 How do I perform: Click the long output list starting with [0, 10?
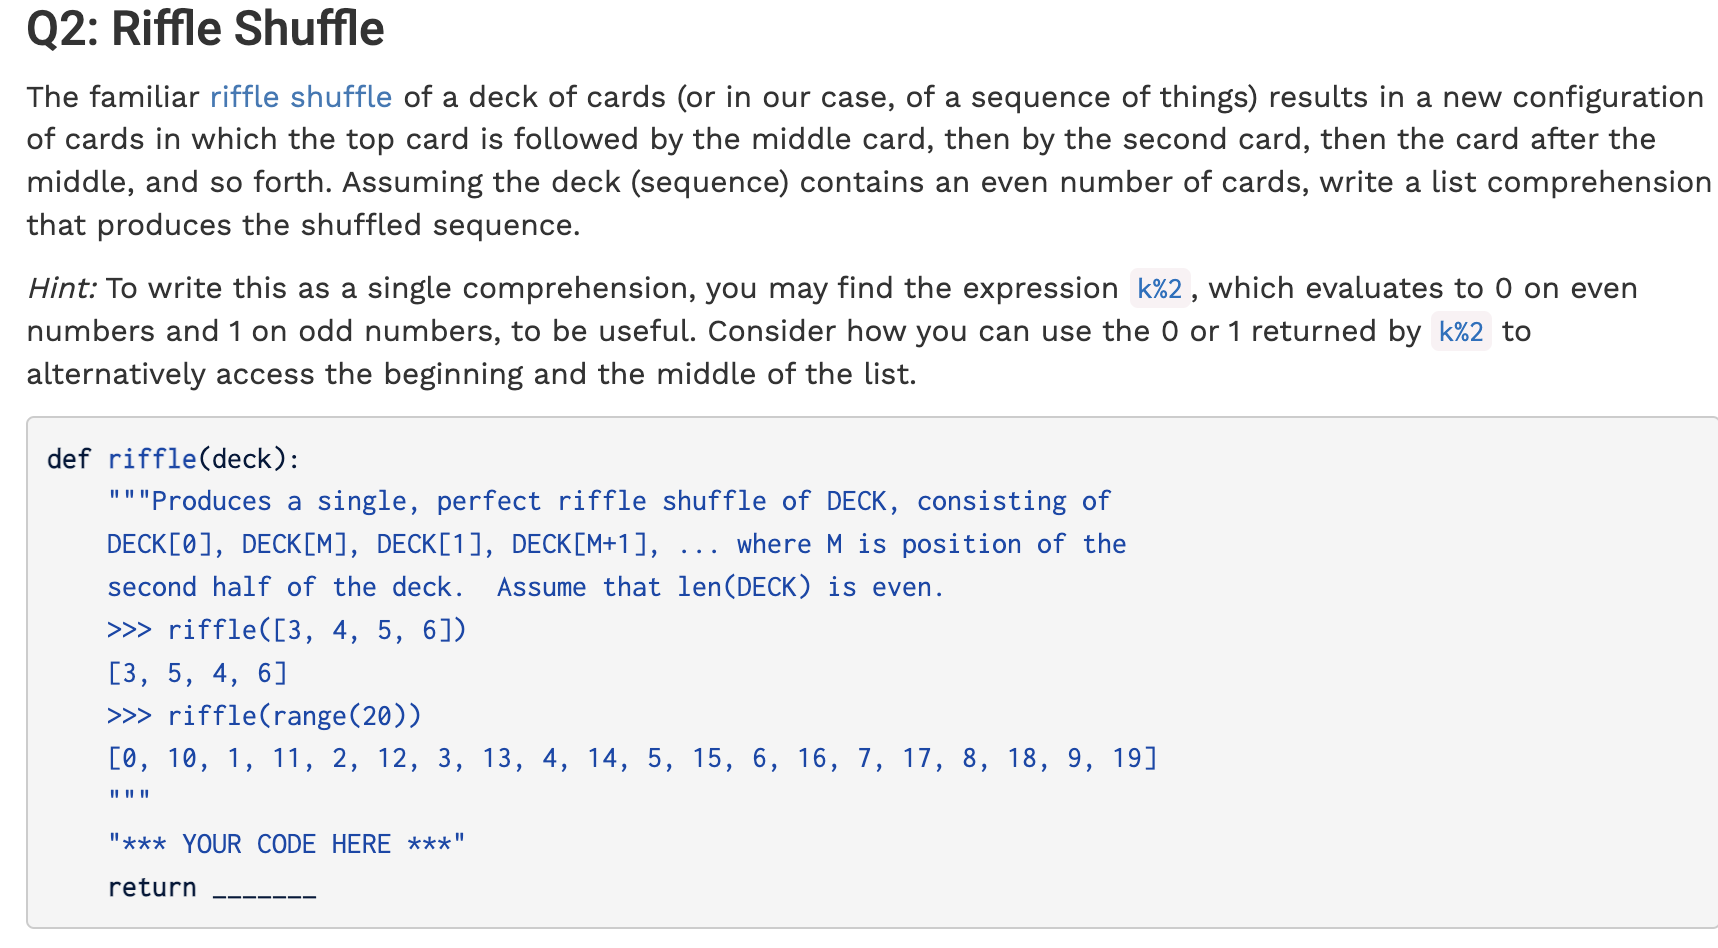[632, 759]
